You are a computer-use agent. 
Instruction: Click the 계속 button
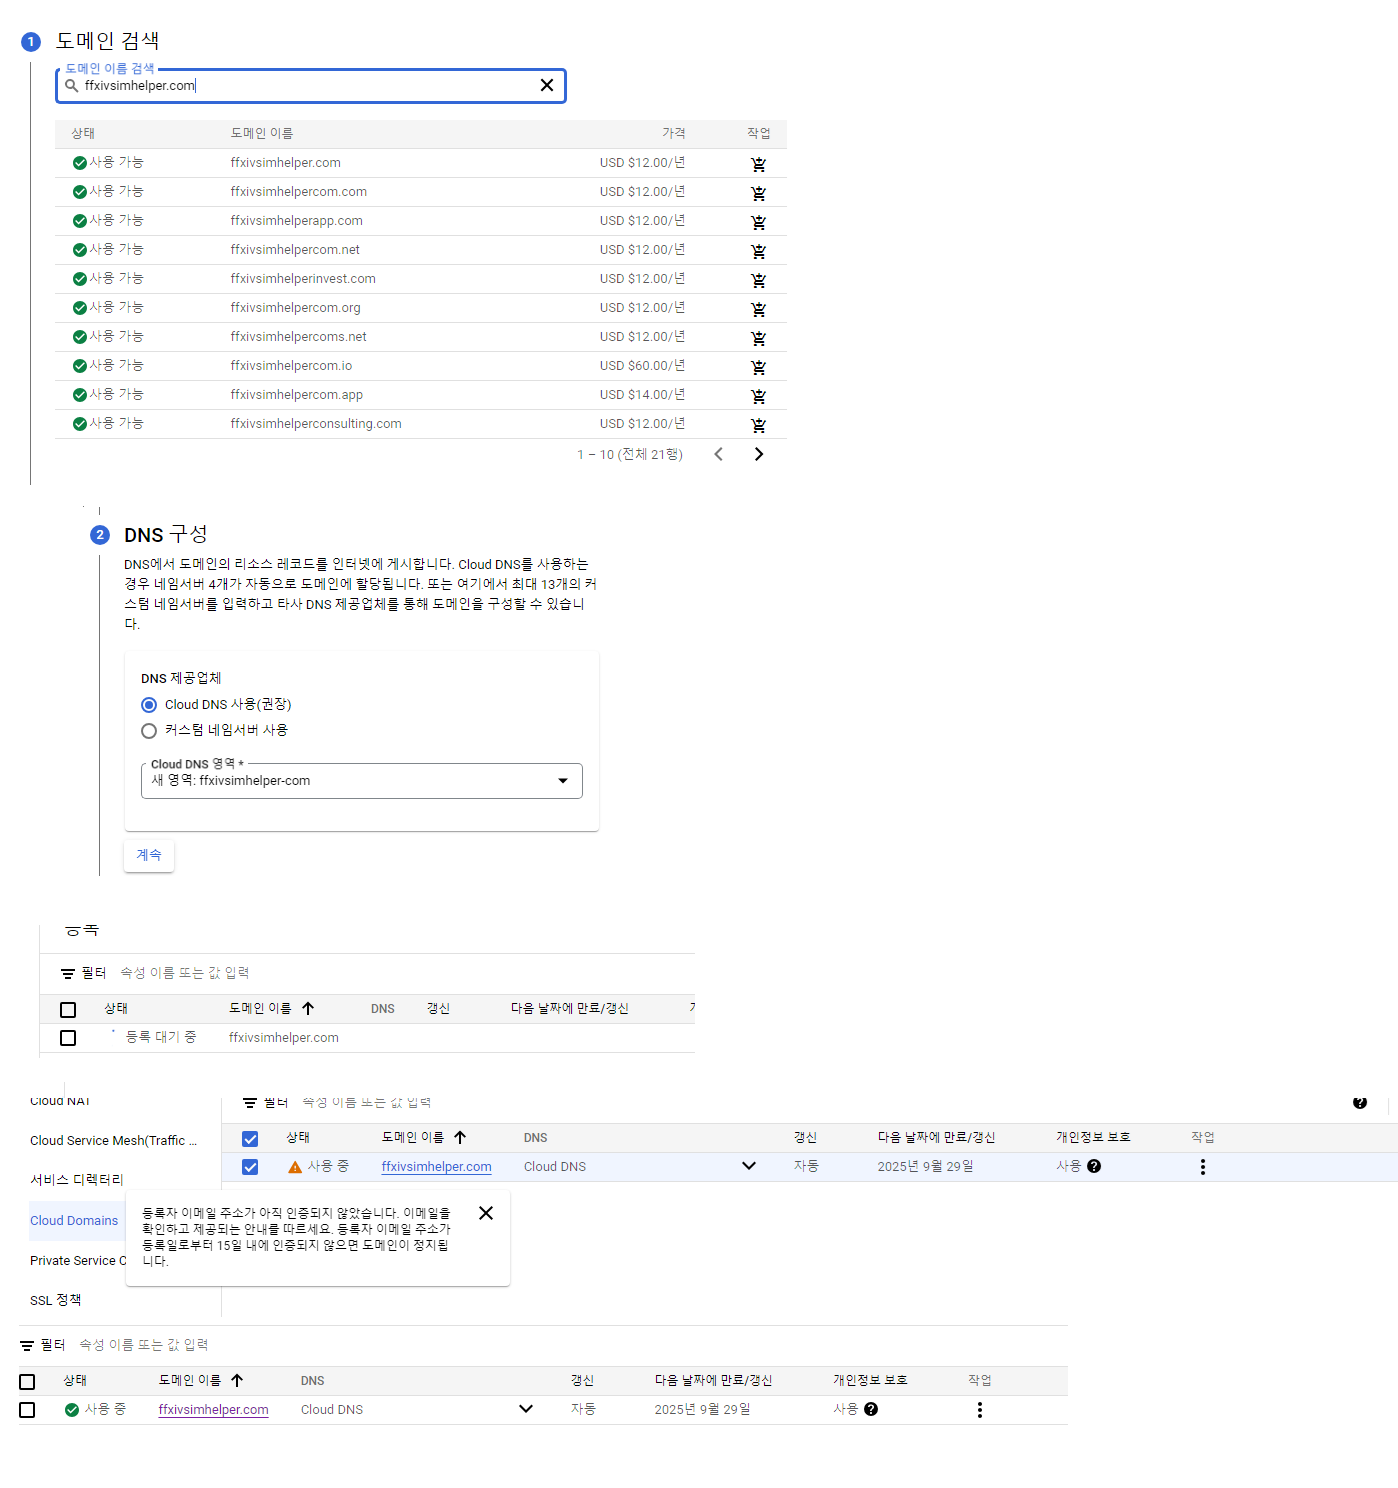[149, 856]
